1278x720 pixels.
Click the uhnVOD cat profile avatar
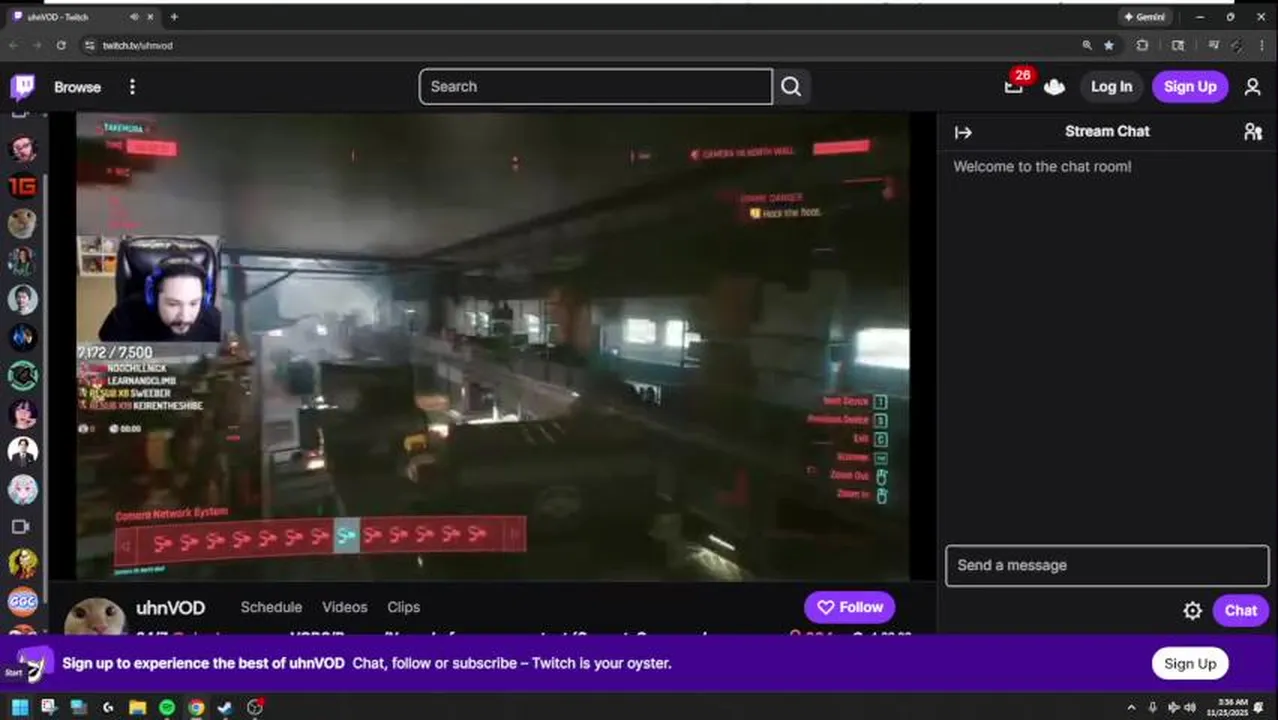coord(95,615)
